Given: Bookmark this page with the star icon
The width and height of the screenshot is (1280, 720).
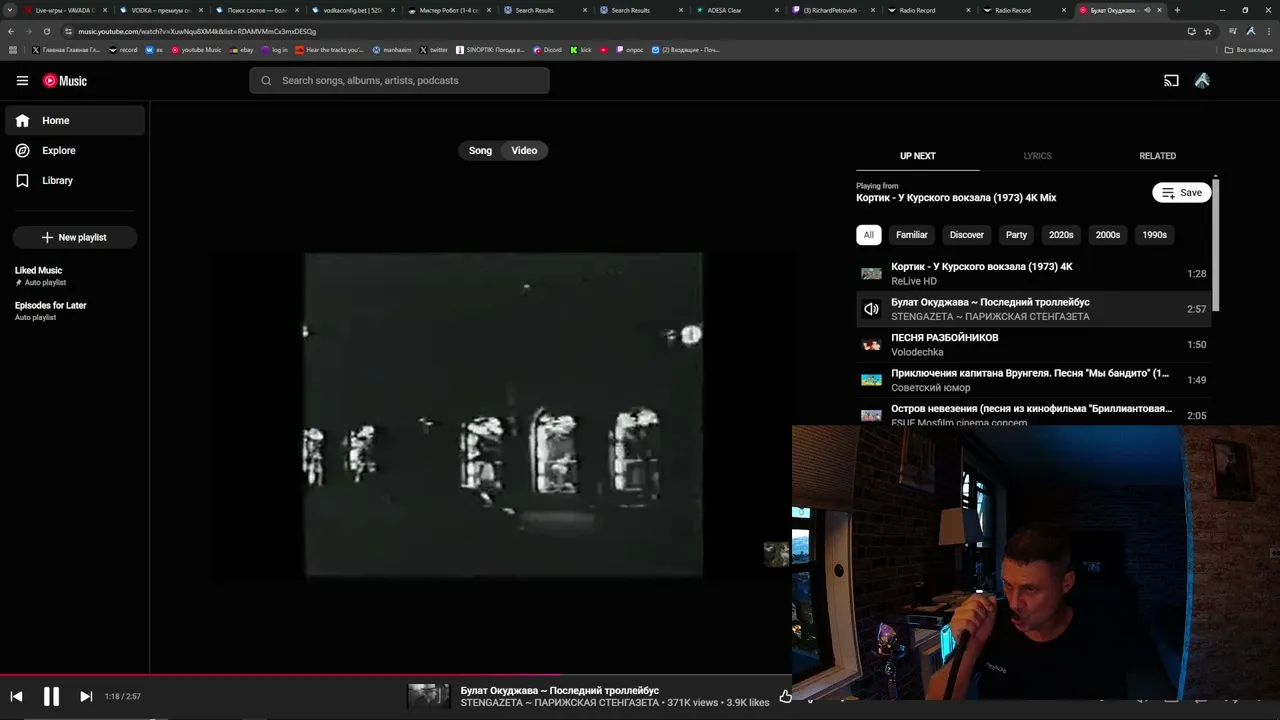Looking at the screenshot, I should 1208,31.
